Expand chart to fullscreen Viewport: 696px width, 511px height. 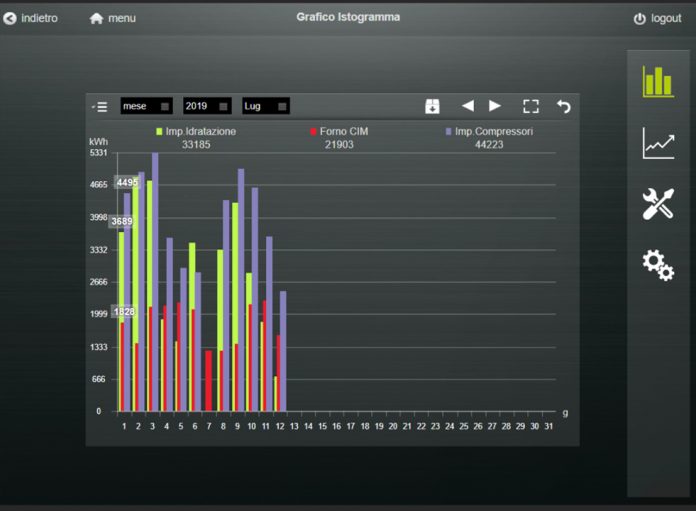tap(531, 106)
